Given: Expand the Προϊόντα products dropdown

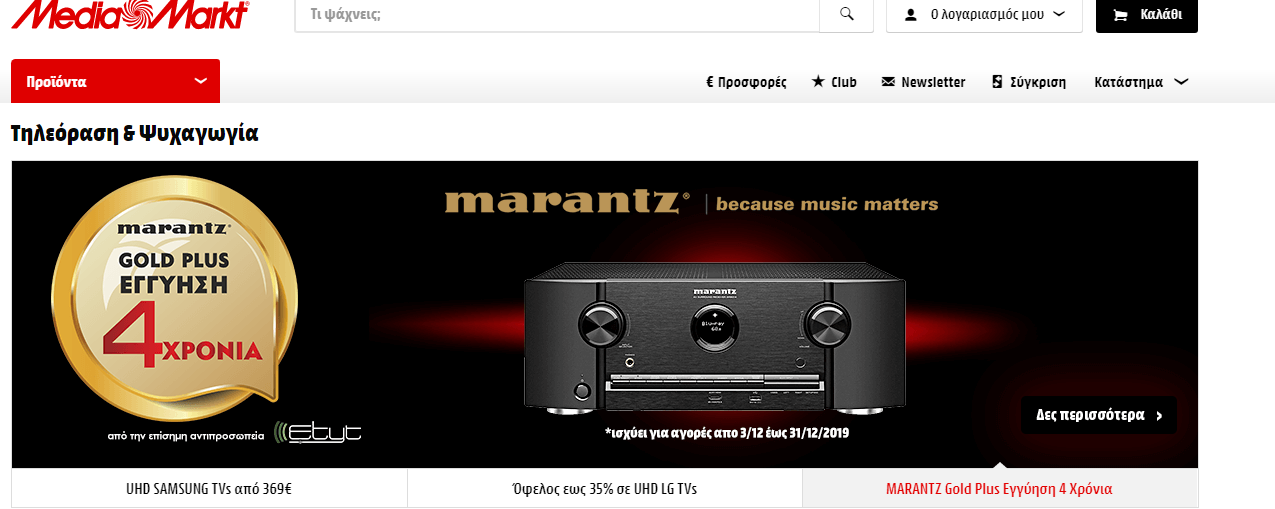Looking at the screenshot, I should (115, 81).
